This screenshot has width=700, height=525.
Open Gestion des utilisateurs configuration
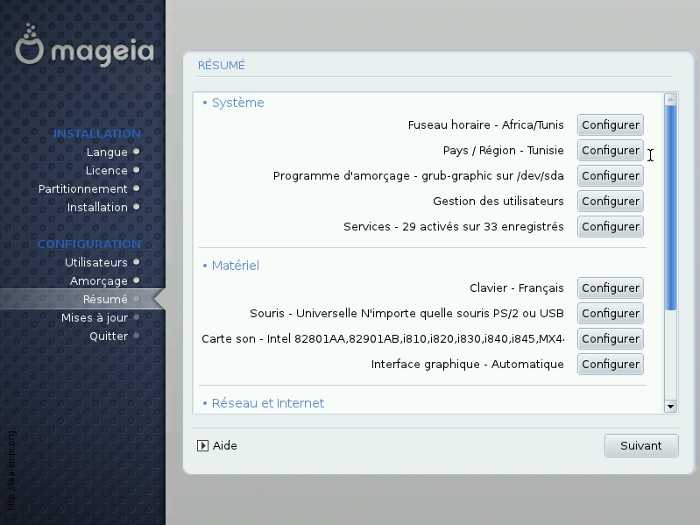pyautogui.click(x=610, y=201)
